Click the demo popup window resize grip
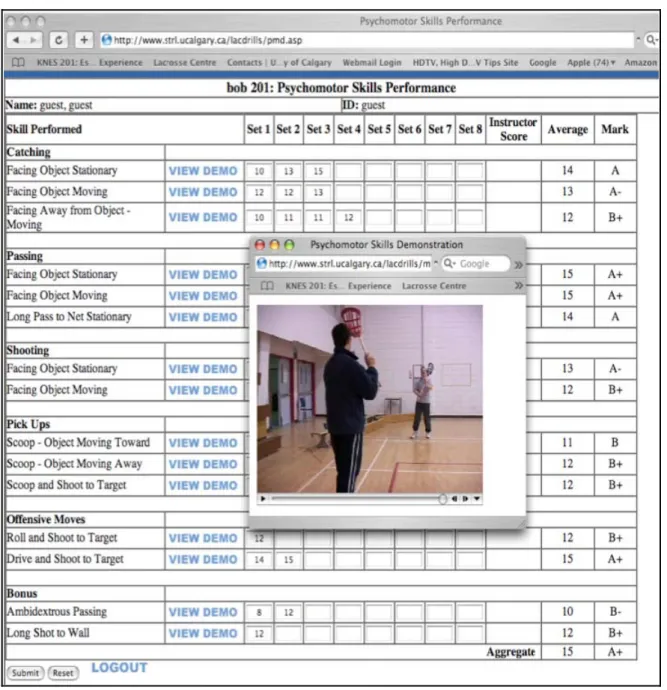 521,523
